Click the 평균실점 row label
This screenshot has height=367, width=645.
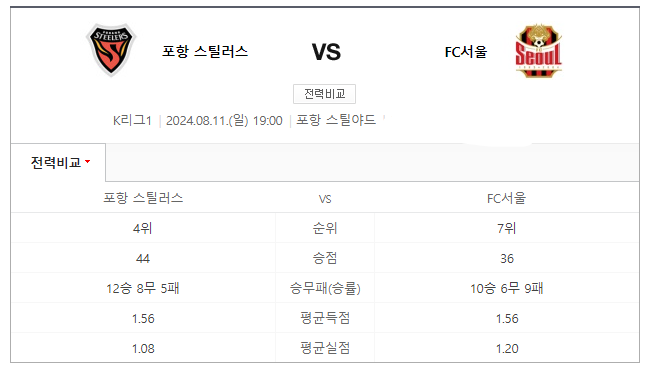(325, 348)
